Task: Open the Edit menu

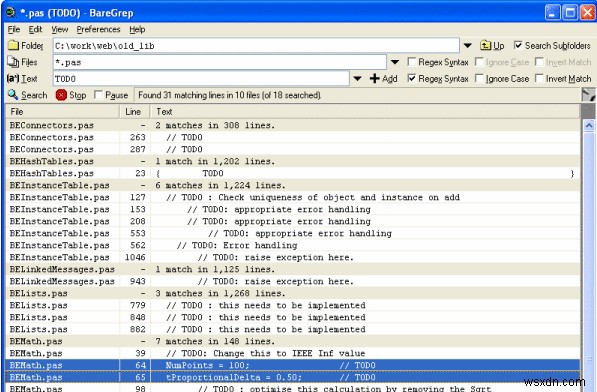Action: point(35,29)
